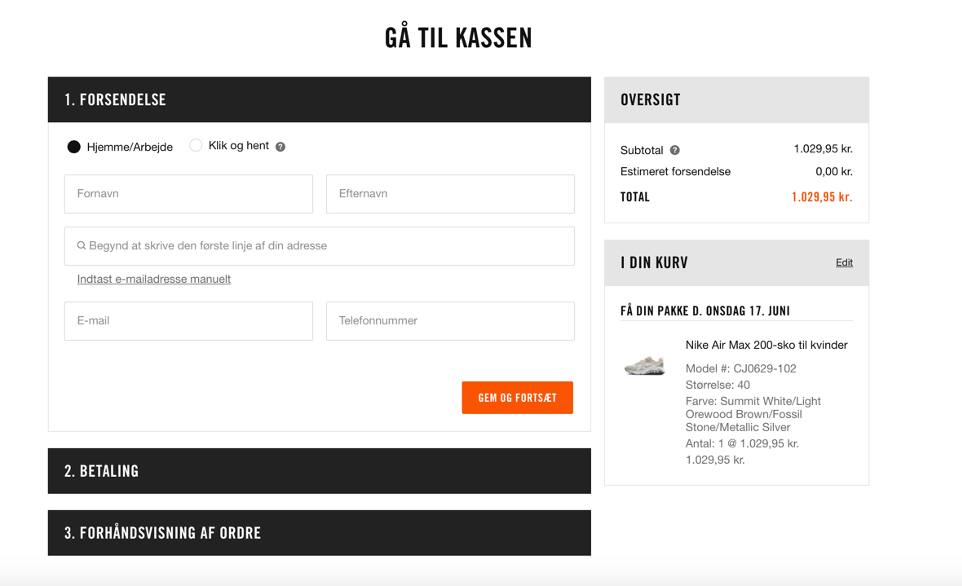962x586 pixels.
Task: Expand the 2. Betaling section
Action: pyautogui.click(x=319, y=471)
